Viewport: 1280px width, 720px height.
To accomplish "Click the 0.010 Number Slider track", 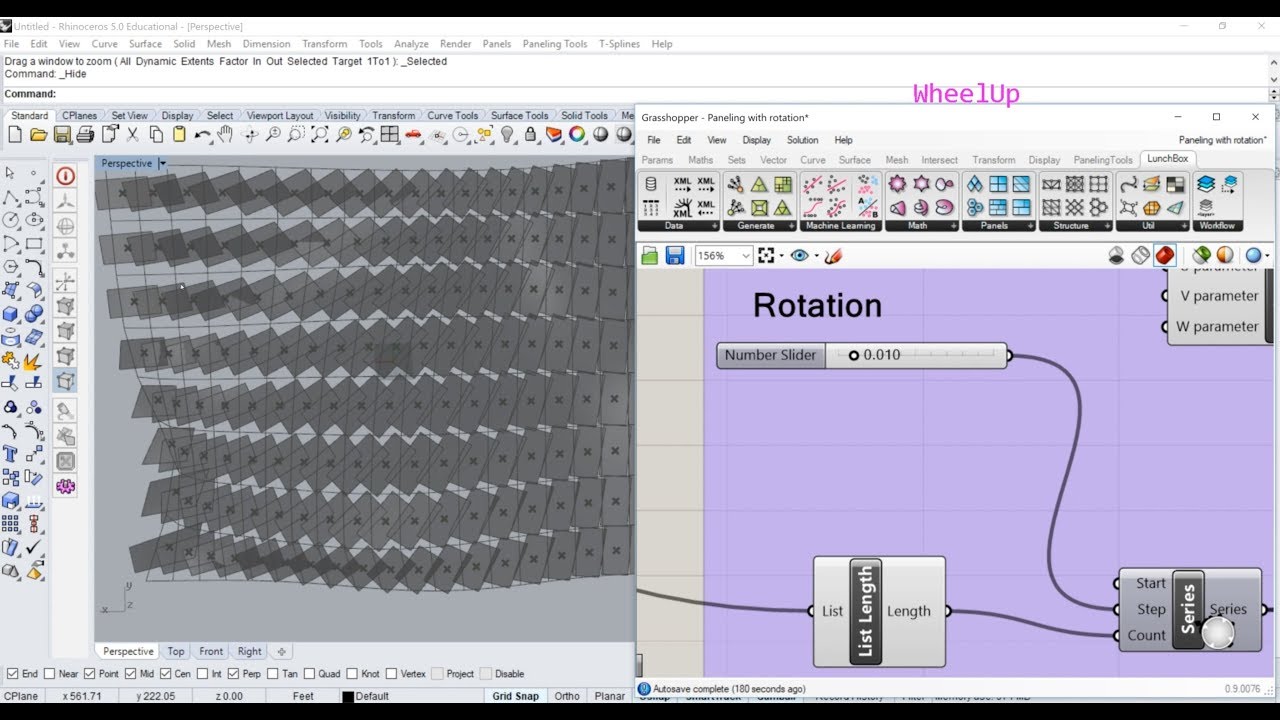I will click(915, 355).
